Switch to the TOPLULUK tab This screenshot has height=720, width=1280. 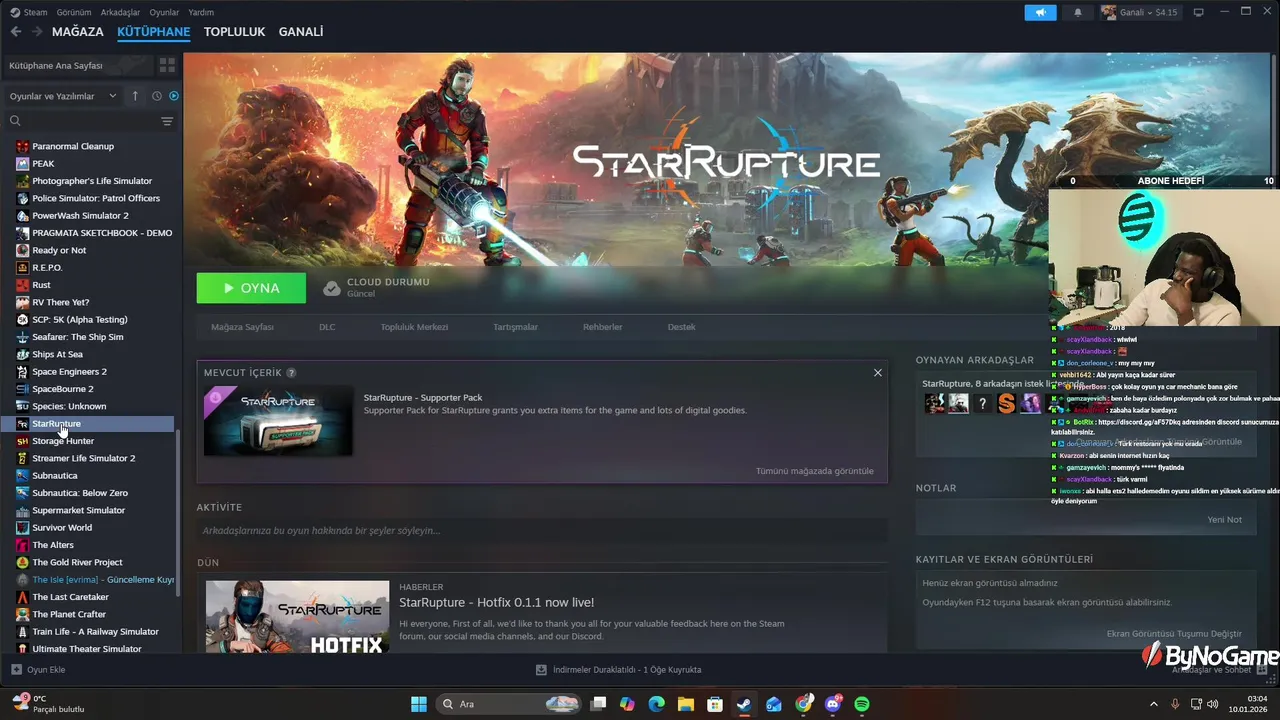234,32
